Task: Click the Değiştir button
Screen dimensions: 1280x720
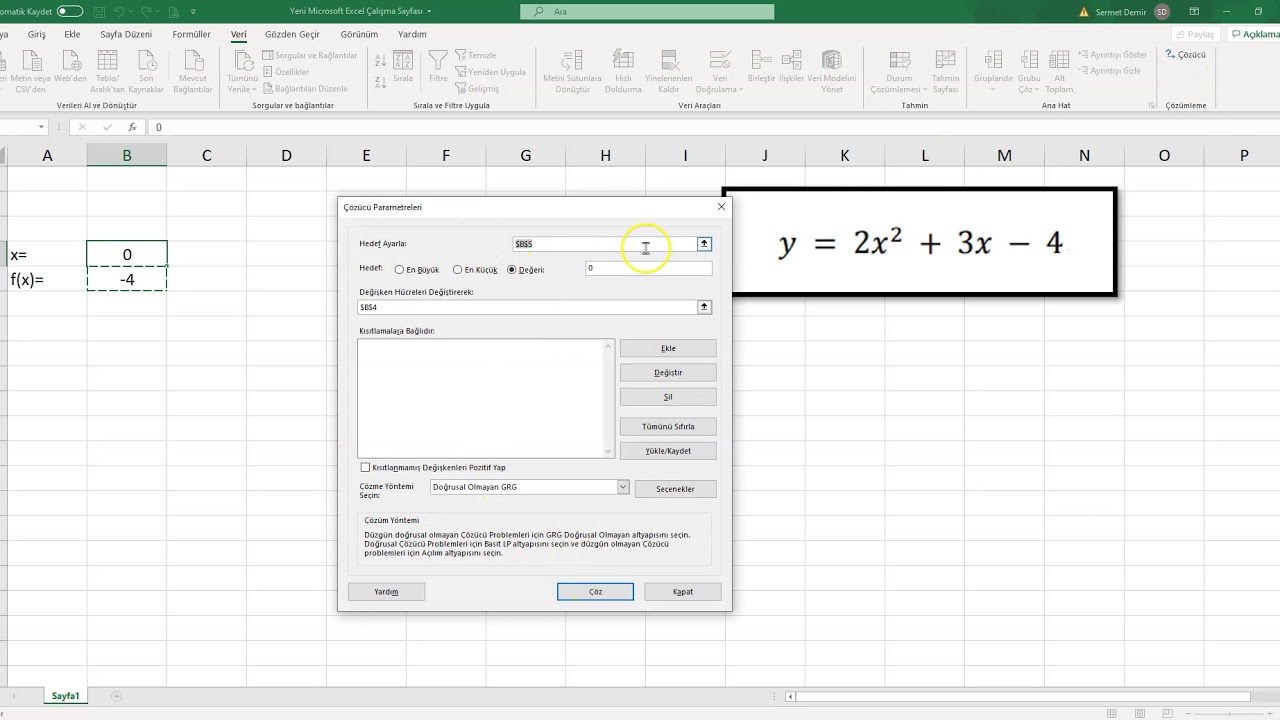Action: point(668,372)
